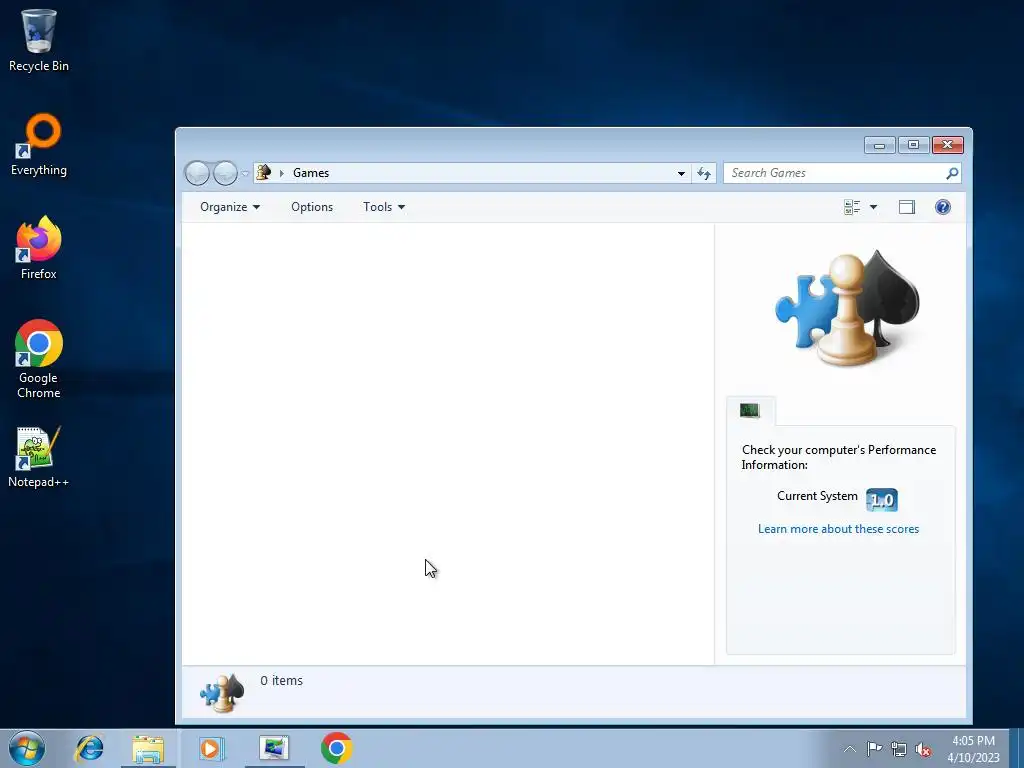Select the Everything desktop shortcut
The image size is (1024, 768).
coord(39,145)
